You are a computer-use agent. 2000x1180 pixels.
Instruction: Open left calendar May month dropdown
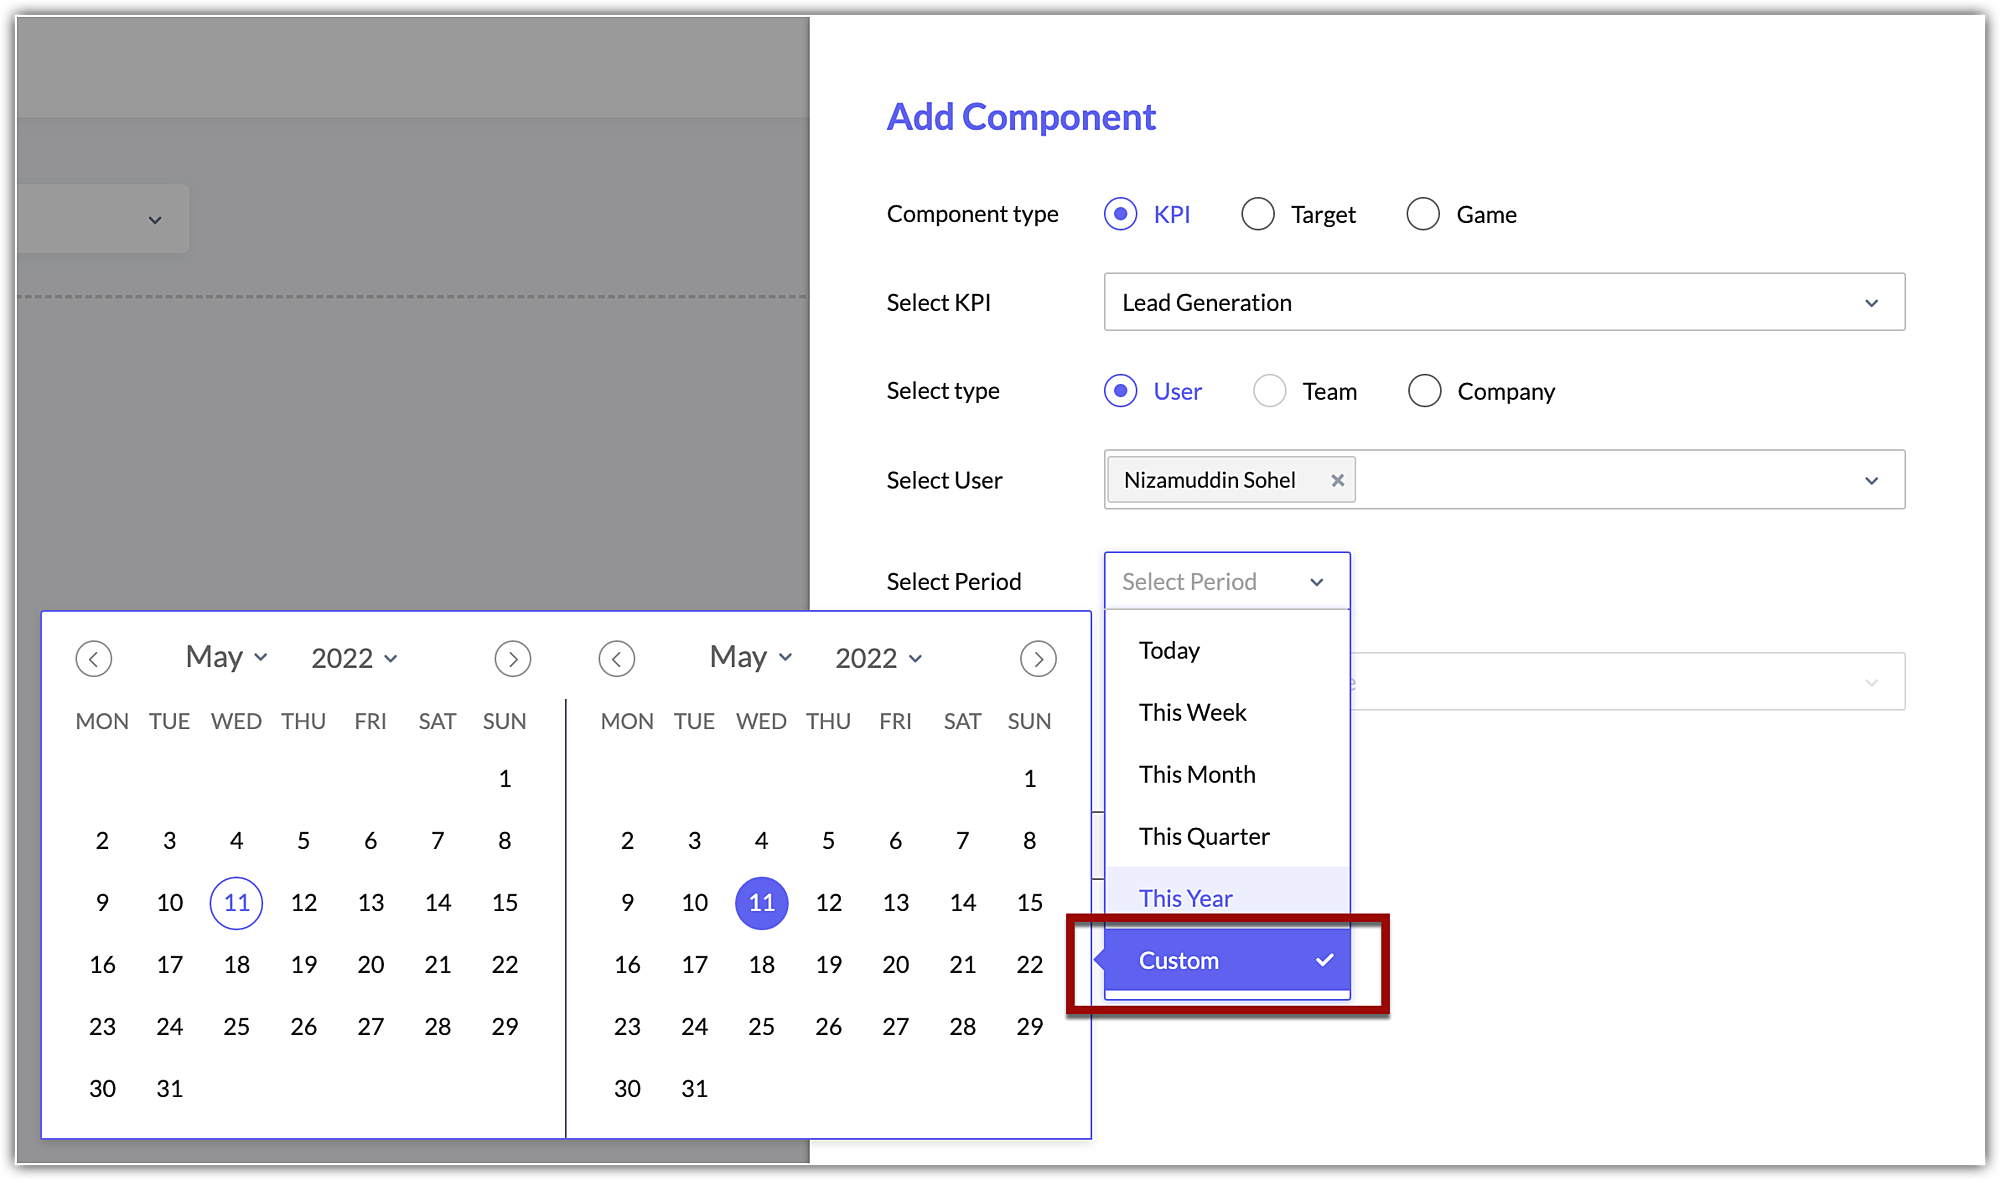coord(227,658)
